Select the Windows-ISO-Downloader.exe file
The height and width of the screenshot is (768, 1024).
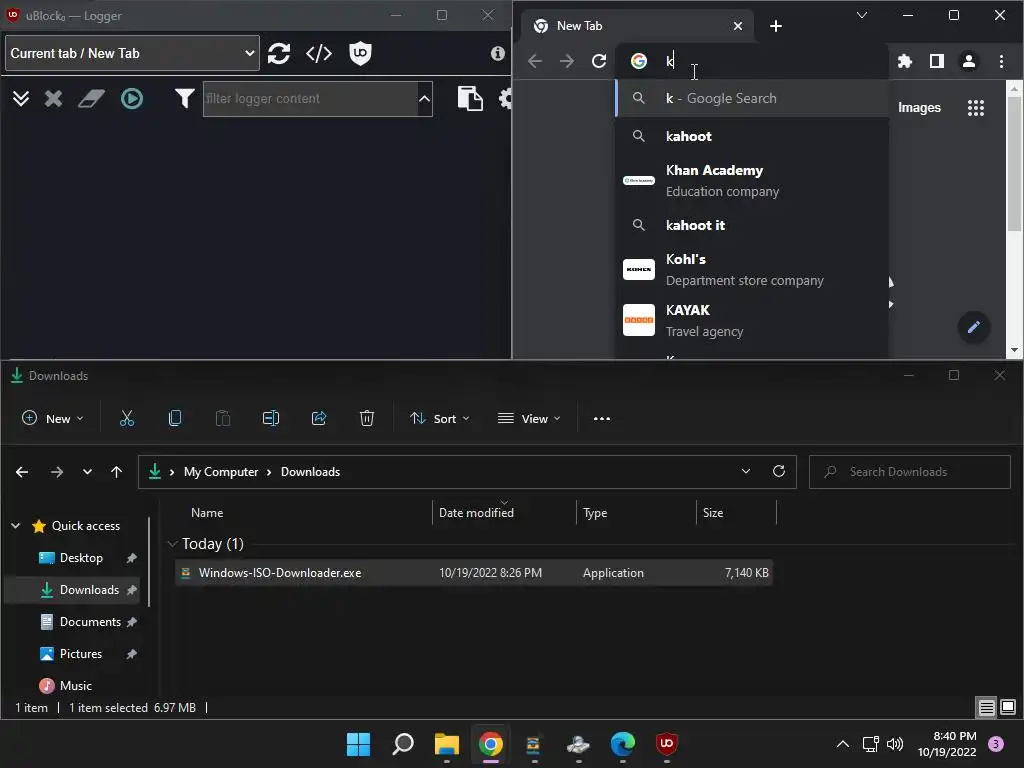473,573
